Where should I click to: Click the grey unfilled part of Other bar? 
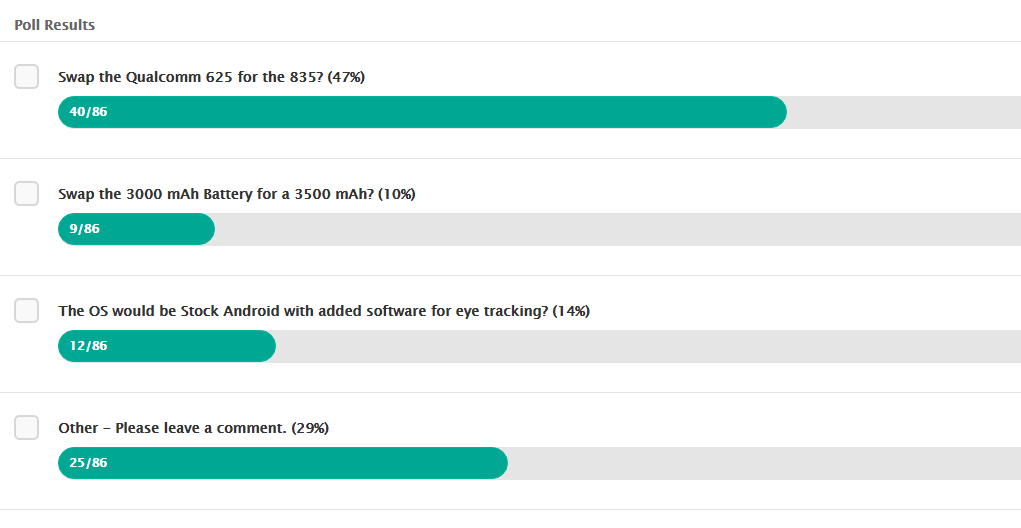tap(764, 463)
